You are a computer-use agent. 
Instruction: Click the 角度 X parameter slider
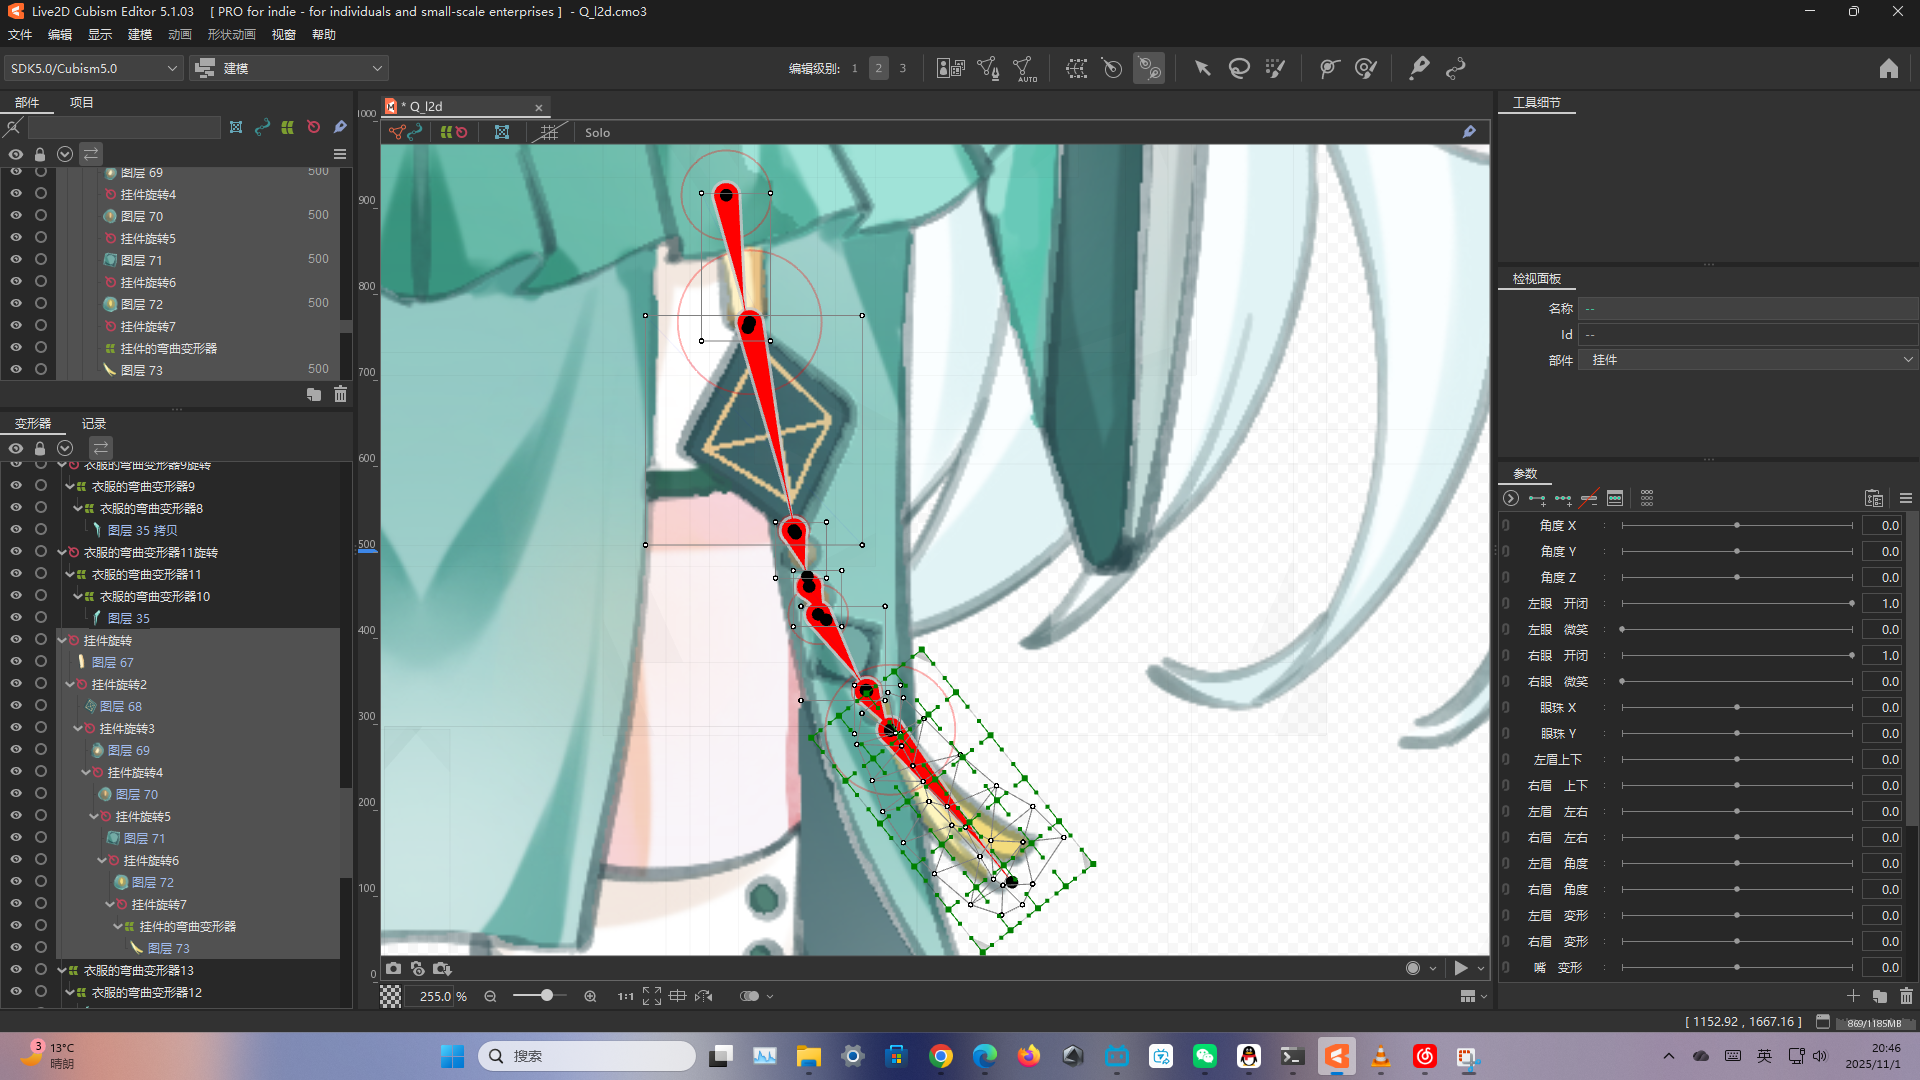click(x=1736, y=525)
